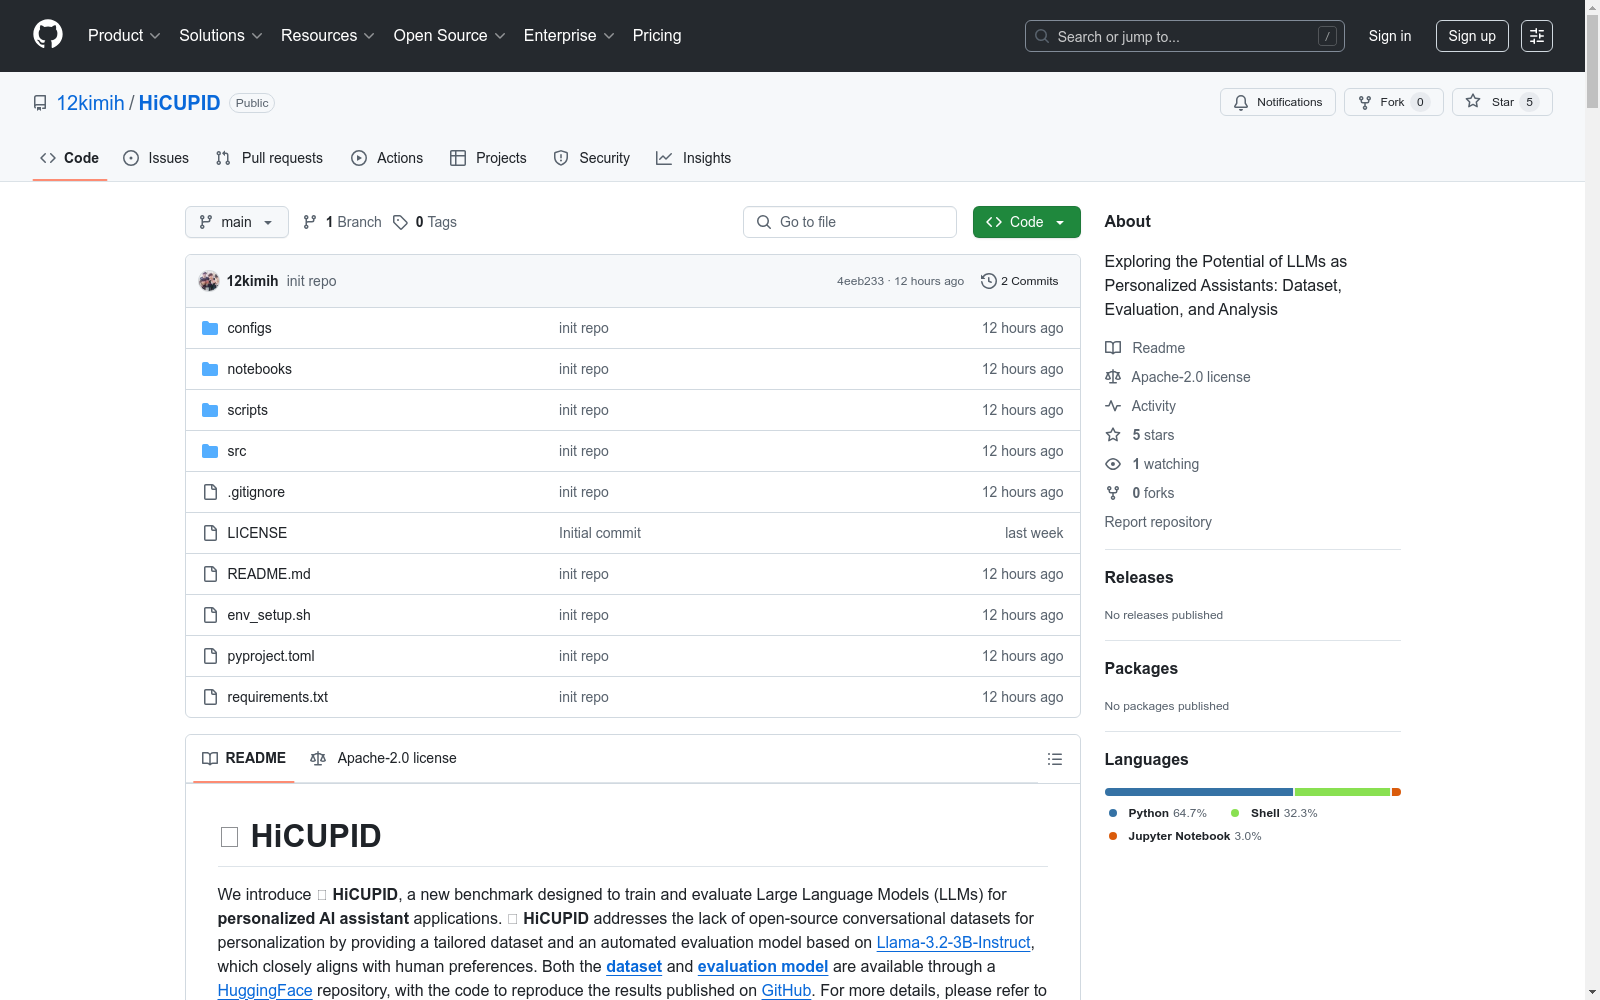Click the scripts folder icon

210,410
